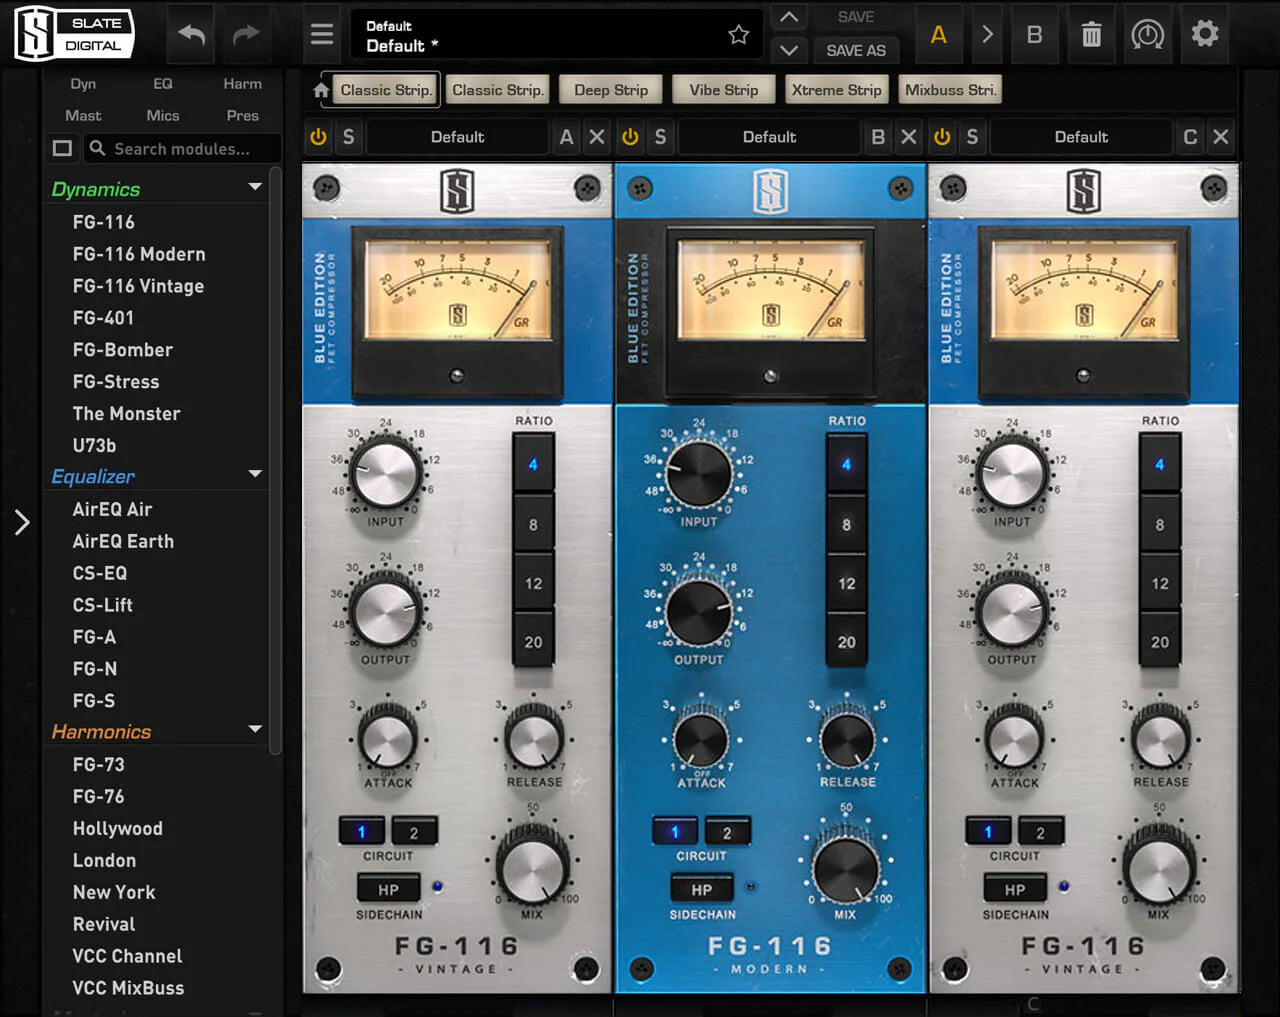Click the Search modules field
1280x1017 pixels.
(182, 148)
